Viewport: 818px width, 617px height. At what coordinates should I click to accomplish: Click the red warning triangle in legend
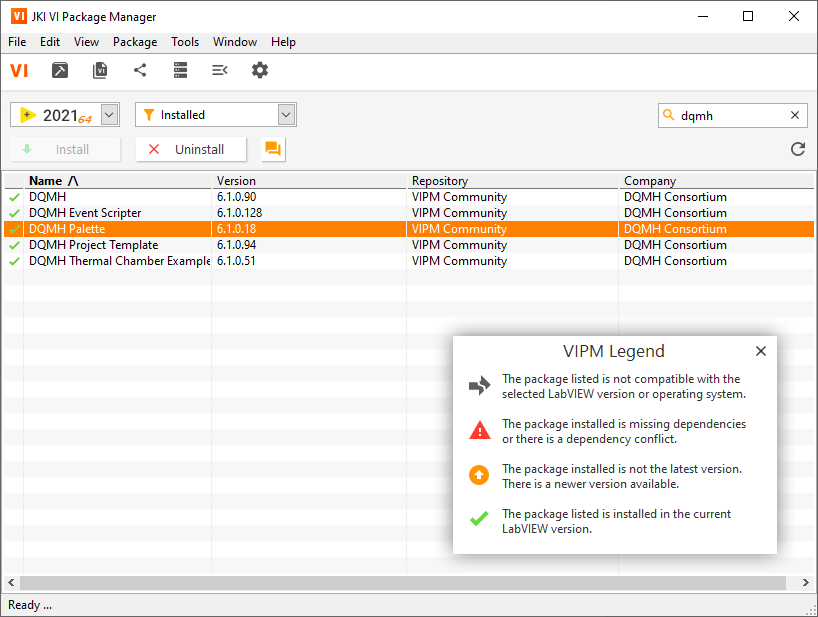coord(479,430)
